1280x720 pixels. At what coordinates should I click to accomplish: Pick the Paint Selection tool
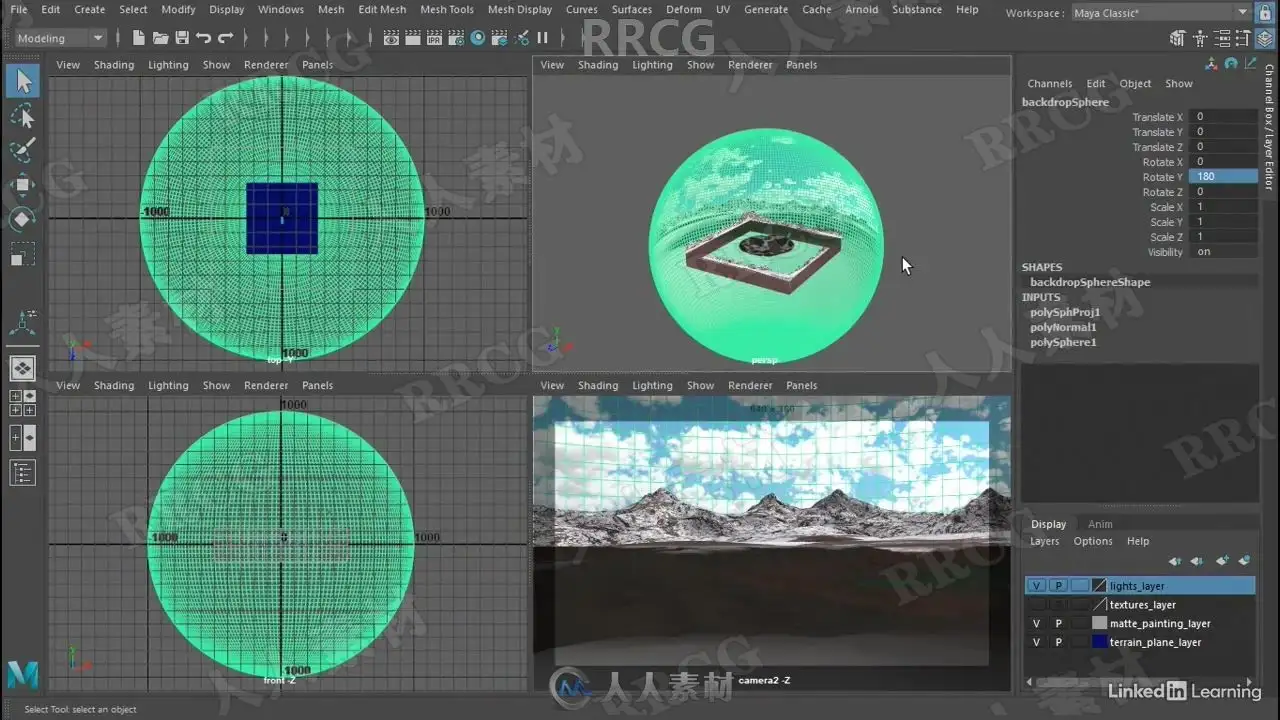[x=23, y=151]
